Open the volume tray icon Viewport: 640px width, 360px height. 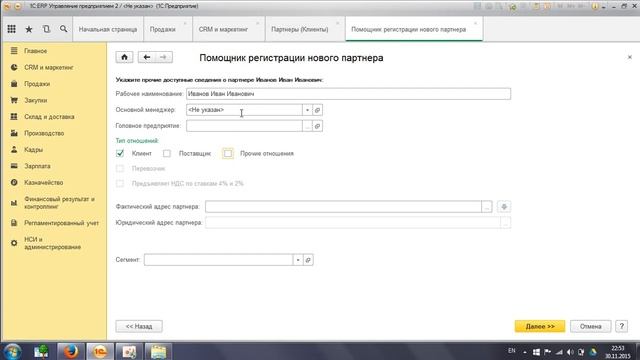click(570, 352)
